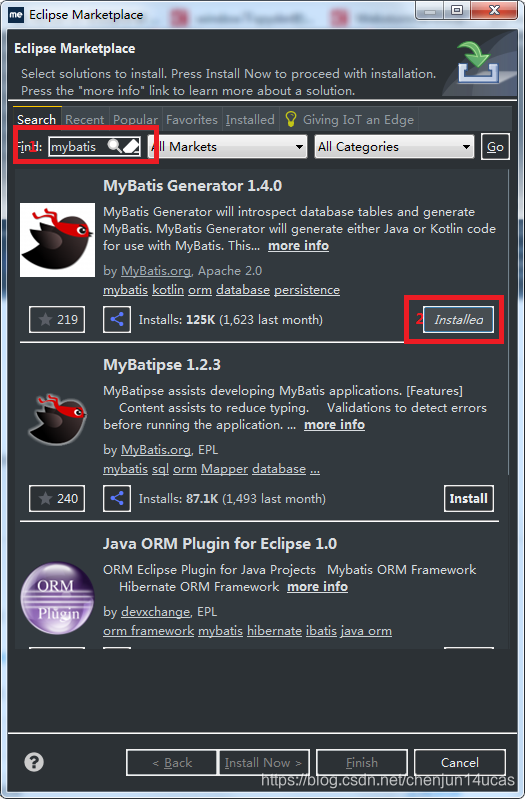Open the Giving IoT an Edge tab
Screen dimensions: 525x799
pyautogui.click(x=349, y=119)
